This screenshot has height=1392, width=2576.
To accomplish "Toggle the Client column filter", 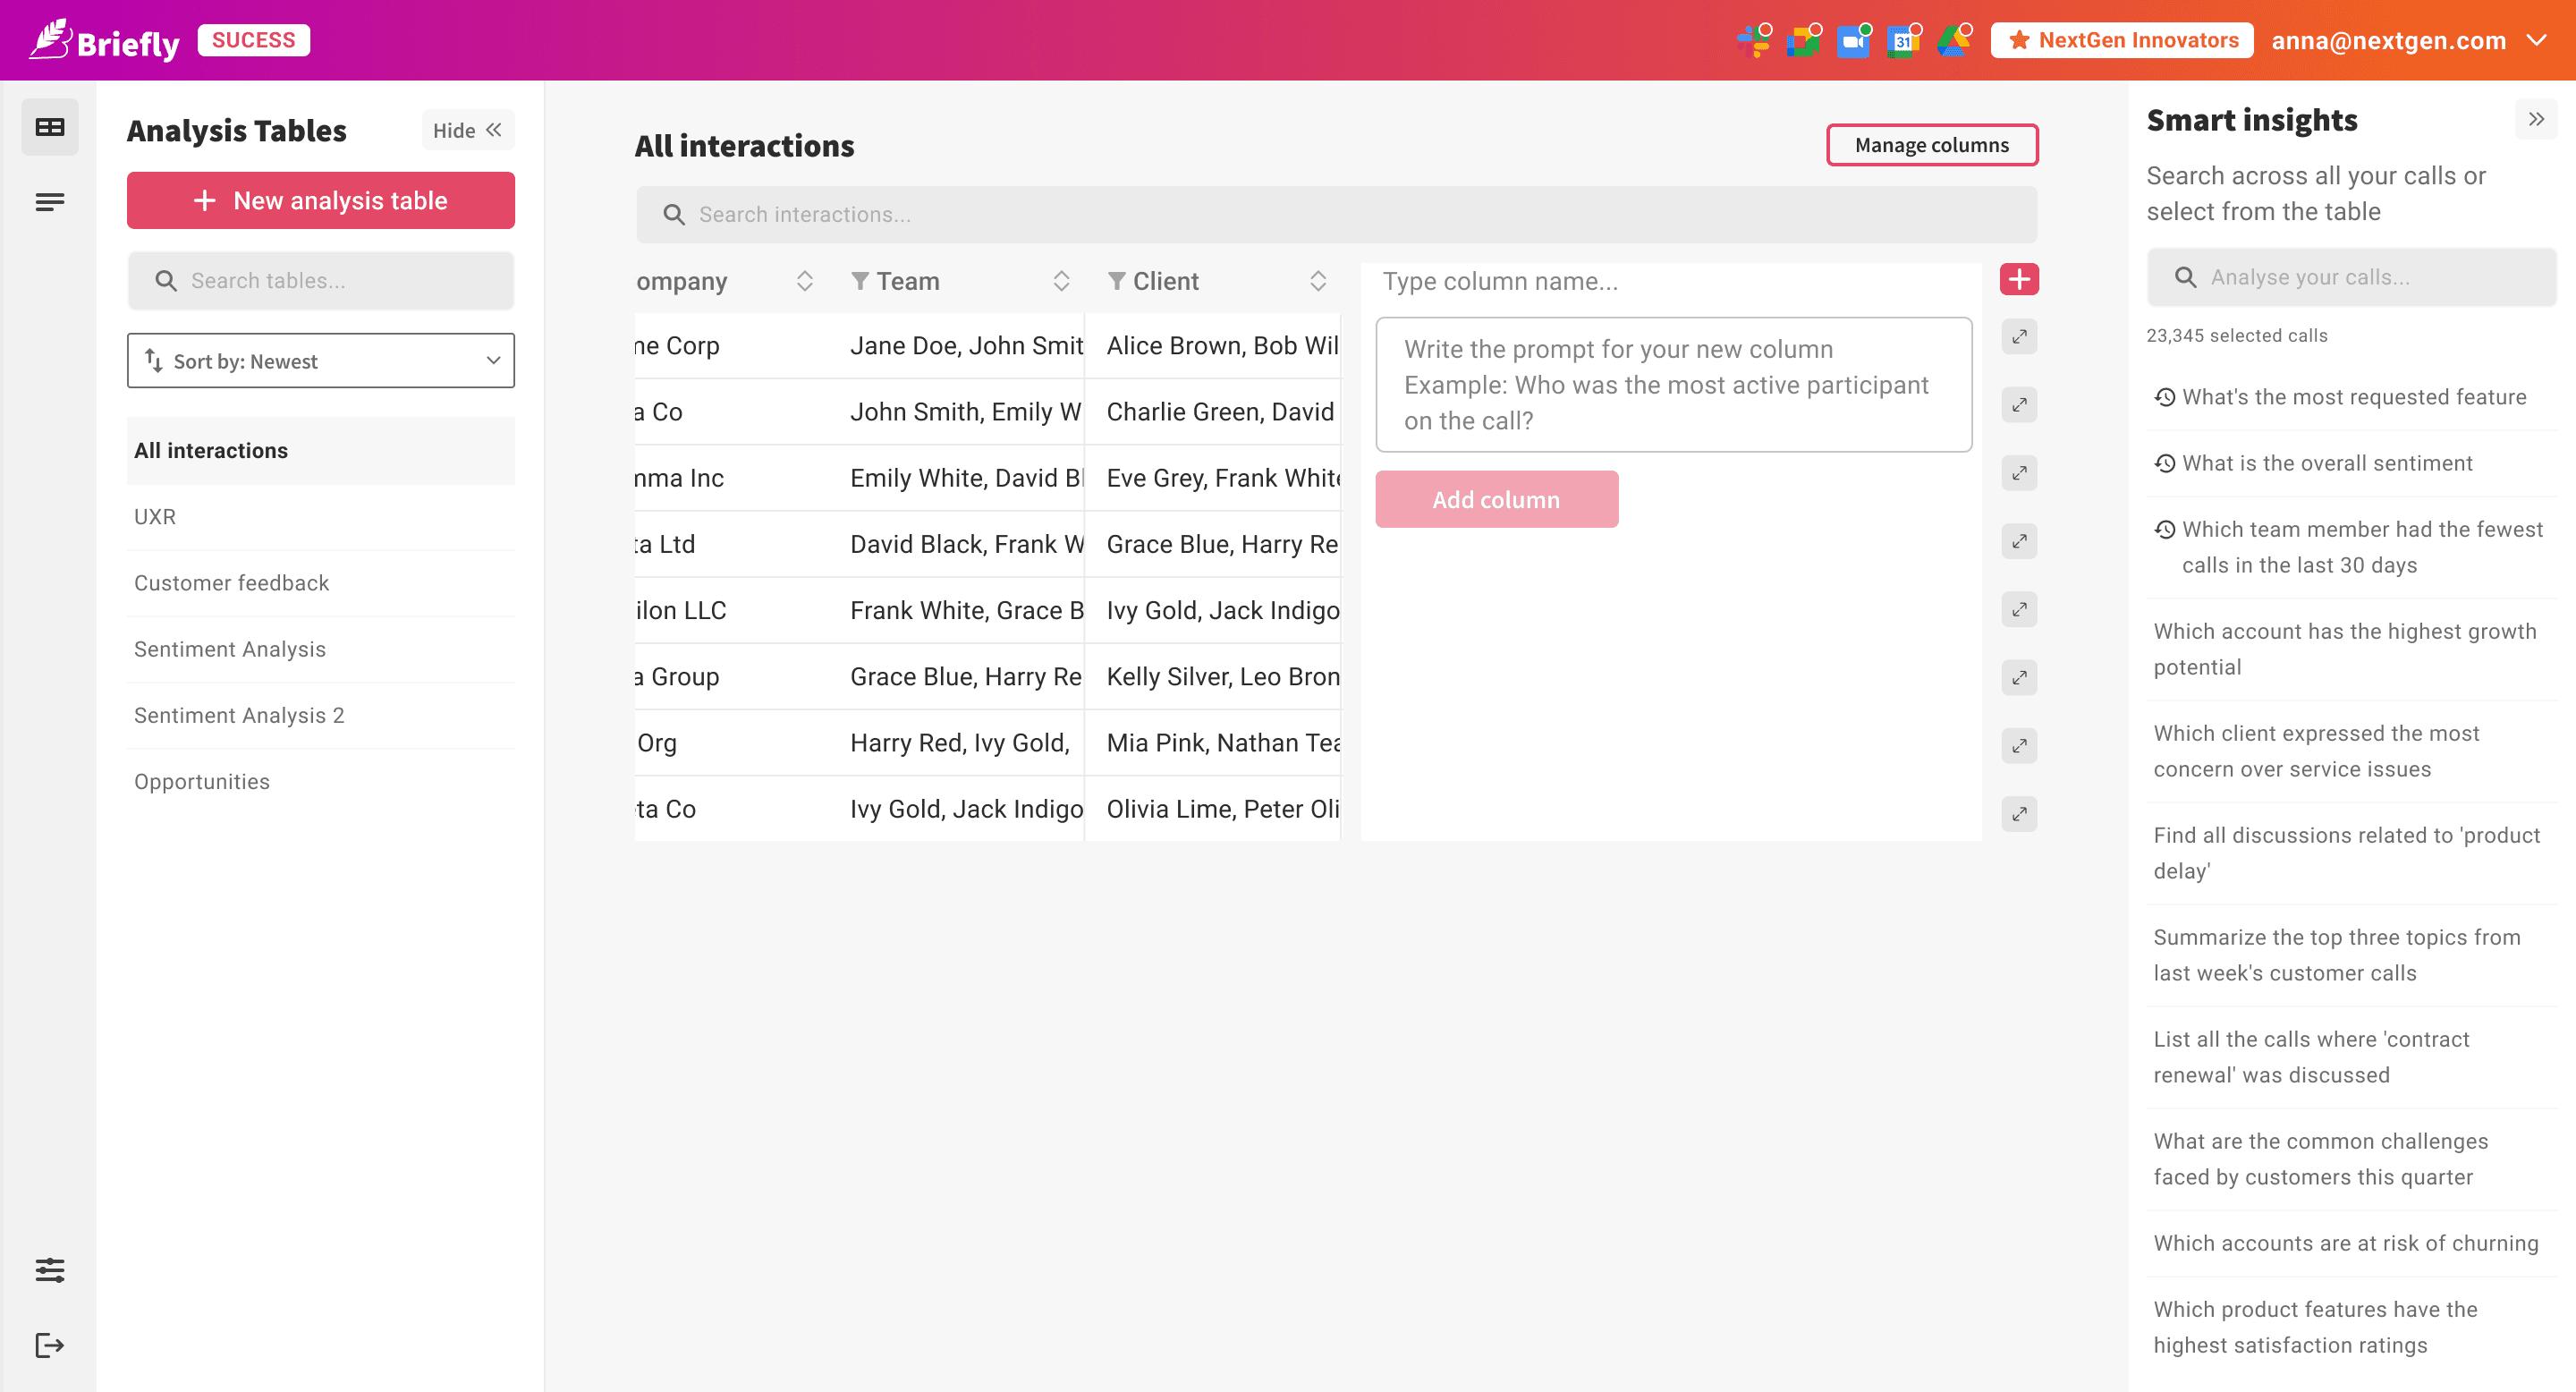I will (x=1116, y=281).
